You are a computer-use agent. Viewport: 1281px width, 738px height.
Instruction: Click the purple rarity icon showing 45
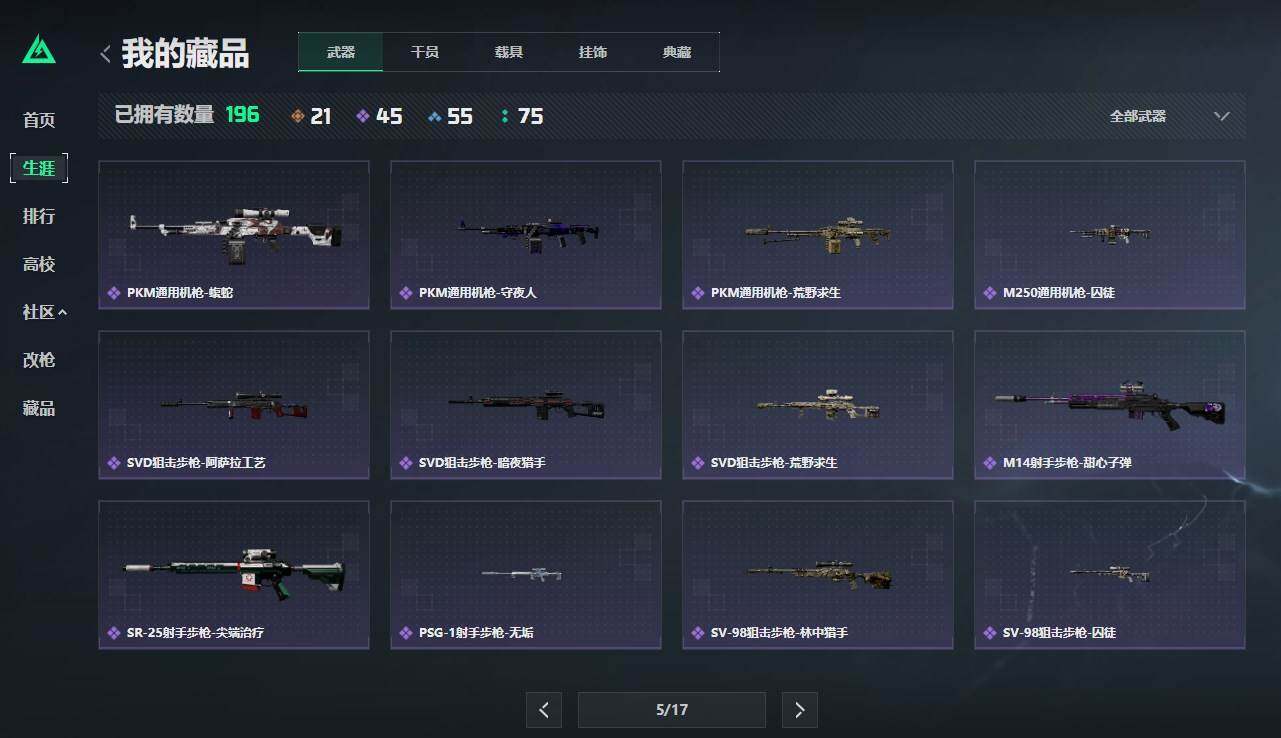[363, 116]
